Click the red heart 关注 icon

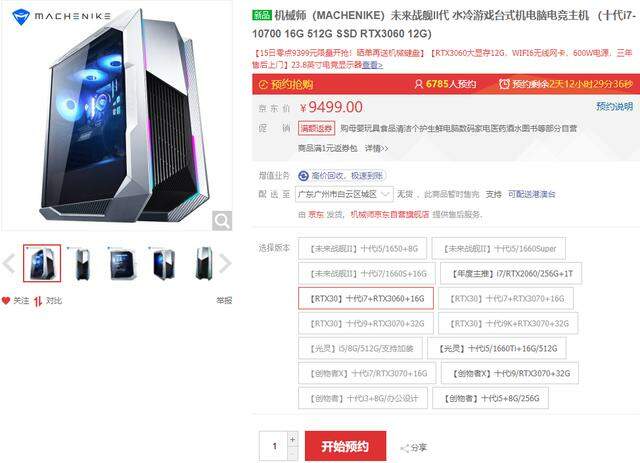tap(6, 301)
